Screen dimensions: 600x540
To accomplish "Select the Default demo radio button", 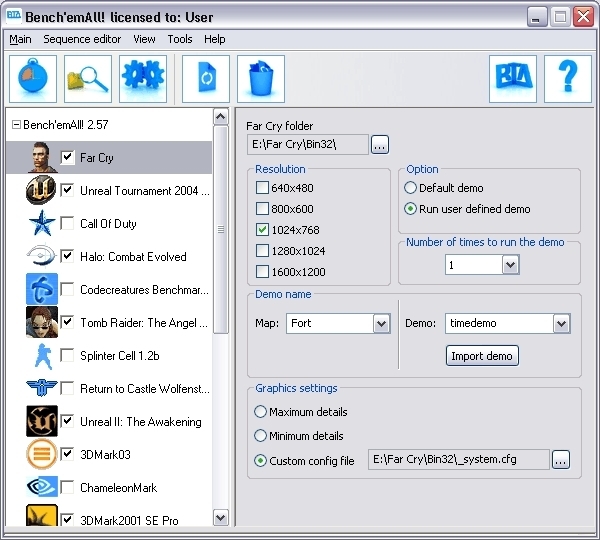I will point(410,188).
